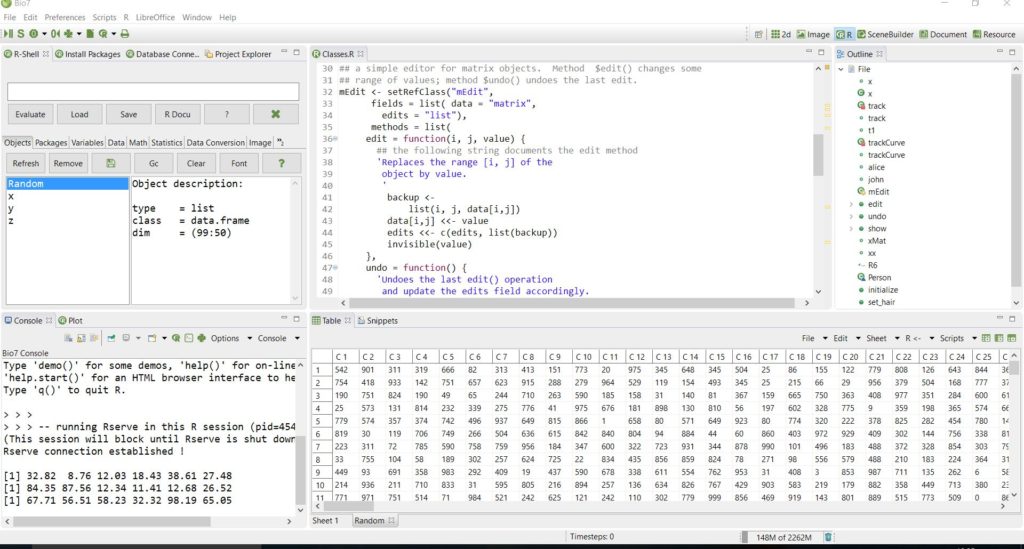Screen dimensions: 1024x549
Task: Click the R-Shell expression input field
Action: pos(153,91)
